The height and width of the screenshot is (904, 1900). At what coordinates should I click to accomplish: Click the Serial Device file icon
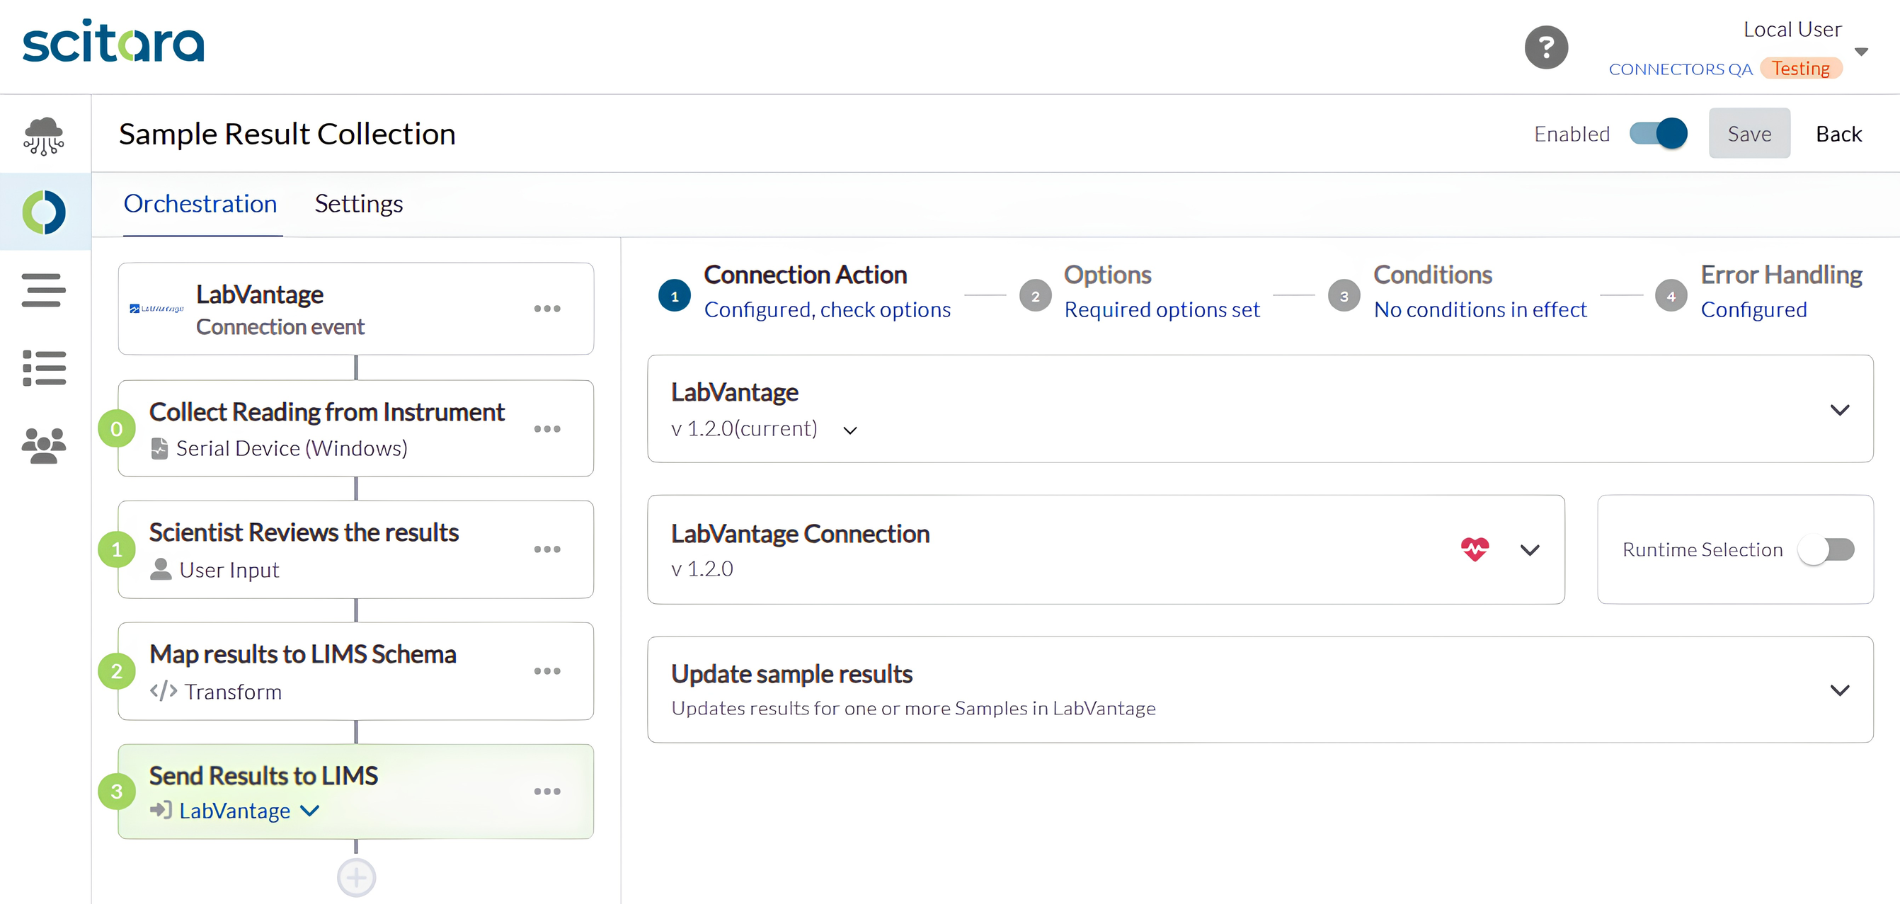click(x=159, y=448)
